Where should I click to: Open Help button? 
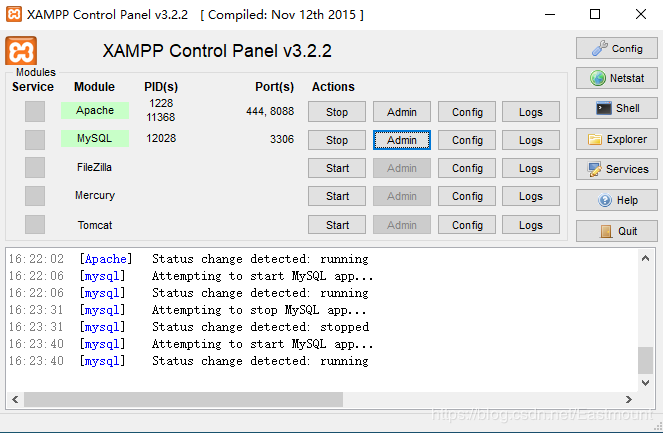[616, 200]
